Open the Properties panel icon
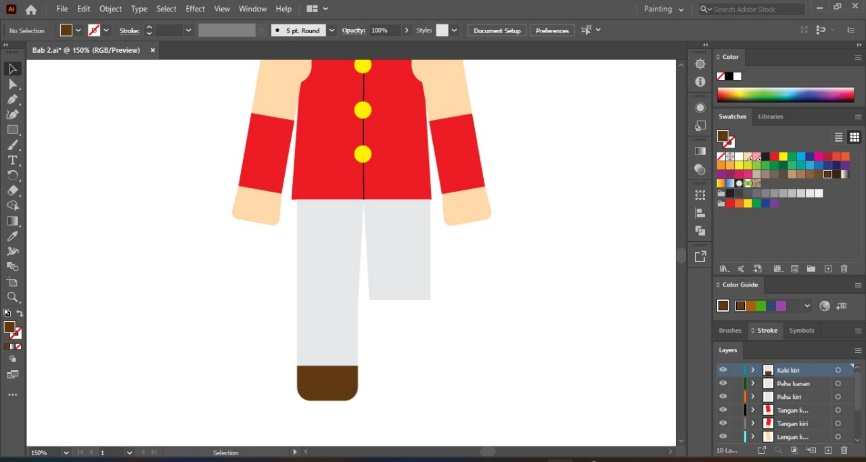866x462 pixels. [700, 64]
